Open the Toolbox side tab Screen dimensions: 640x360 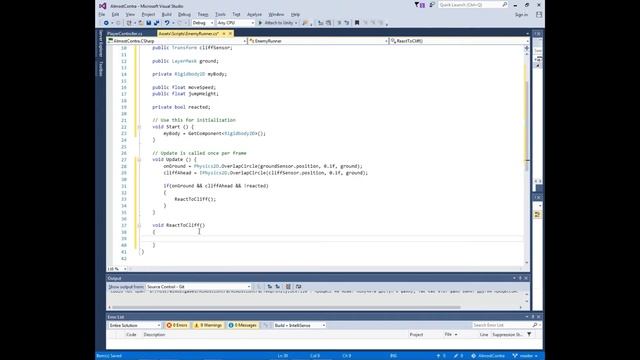click(x=100, y=69)
